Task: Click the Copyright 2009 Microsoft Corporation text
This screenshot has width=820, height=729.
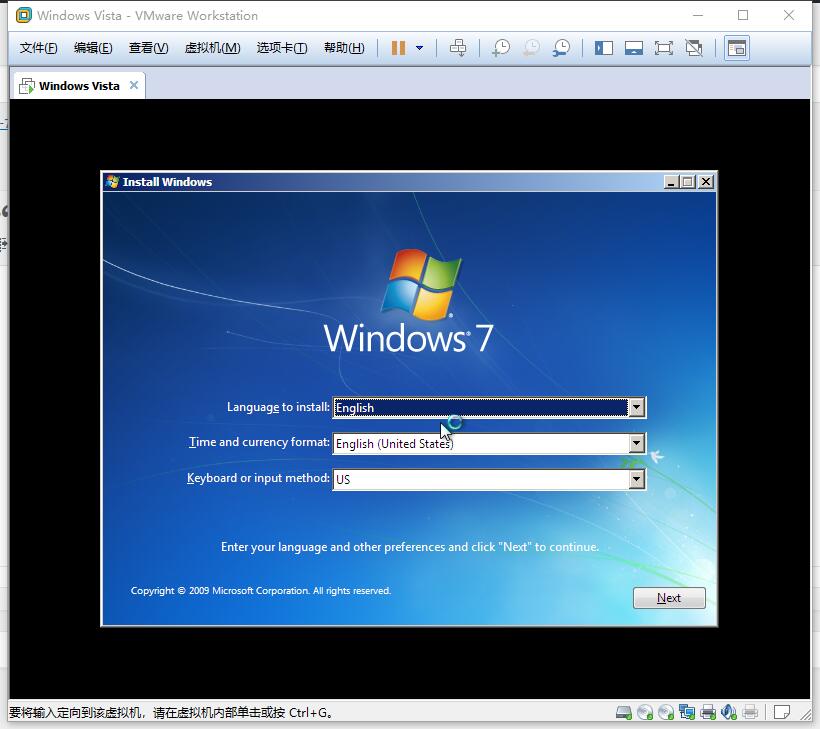Action: pos(260,590)
